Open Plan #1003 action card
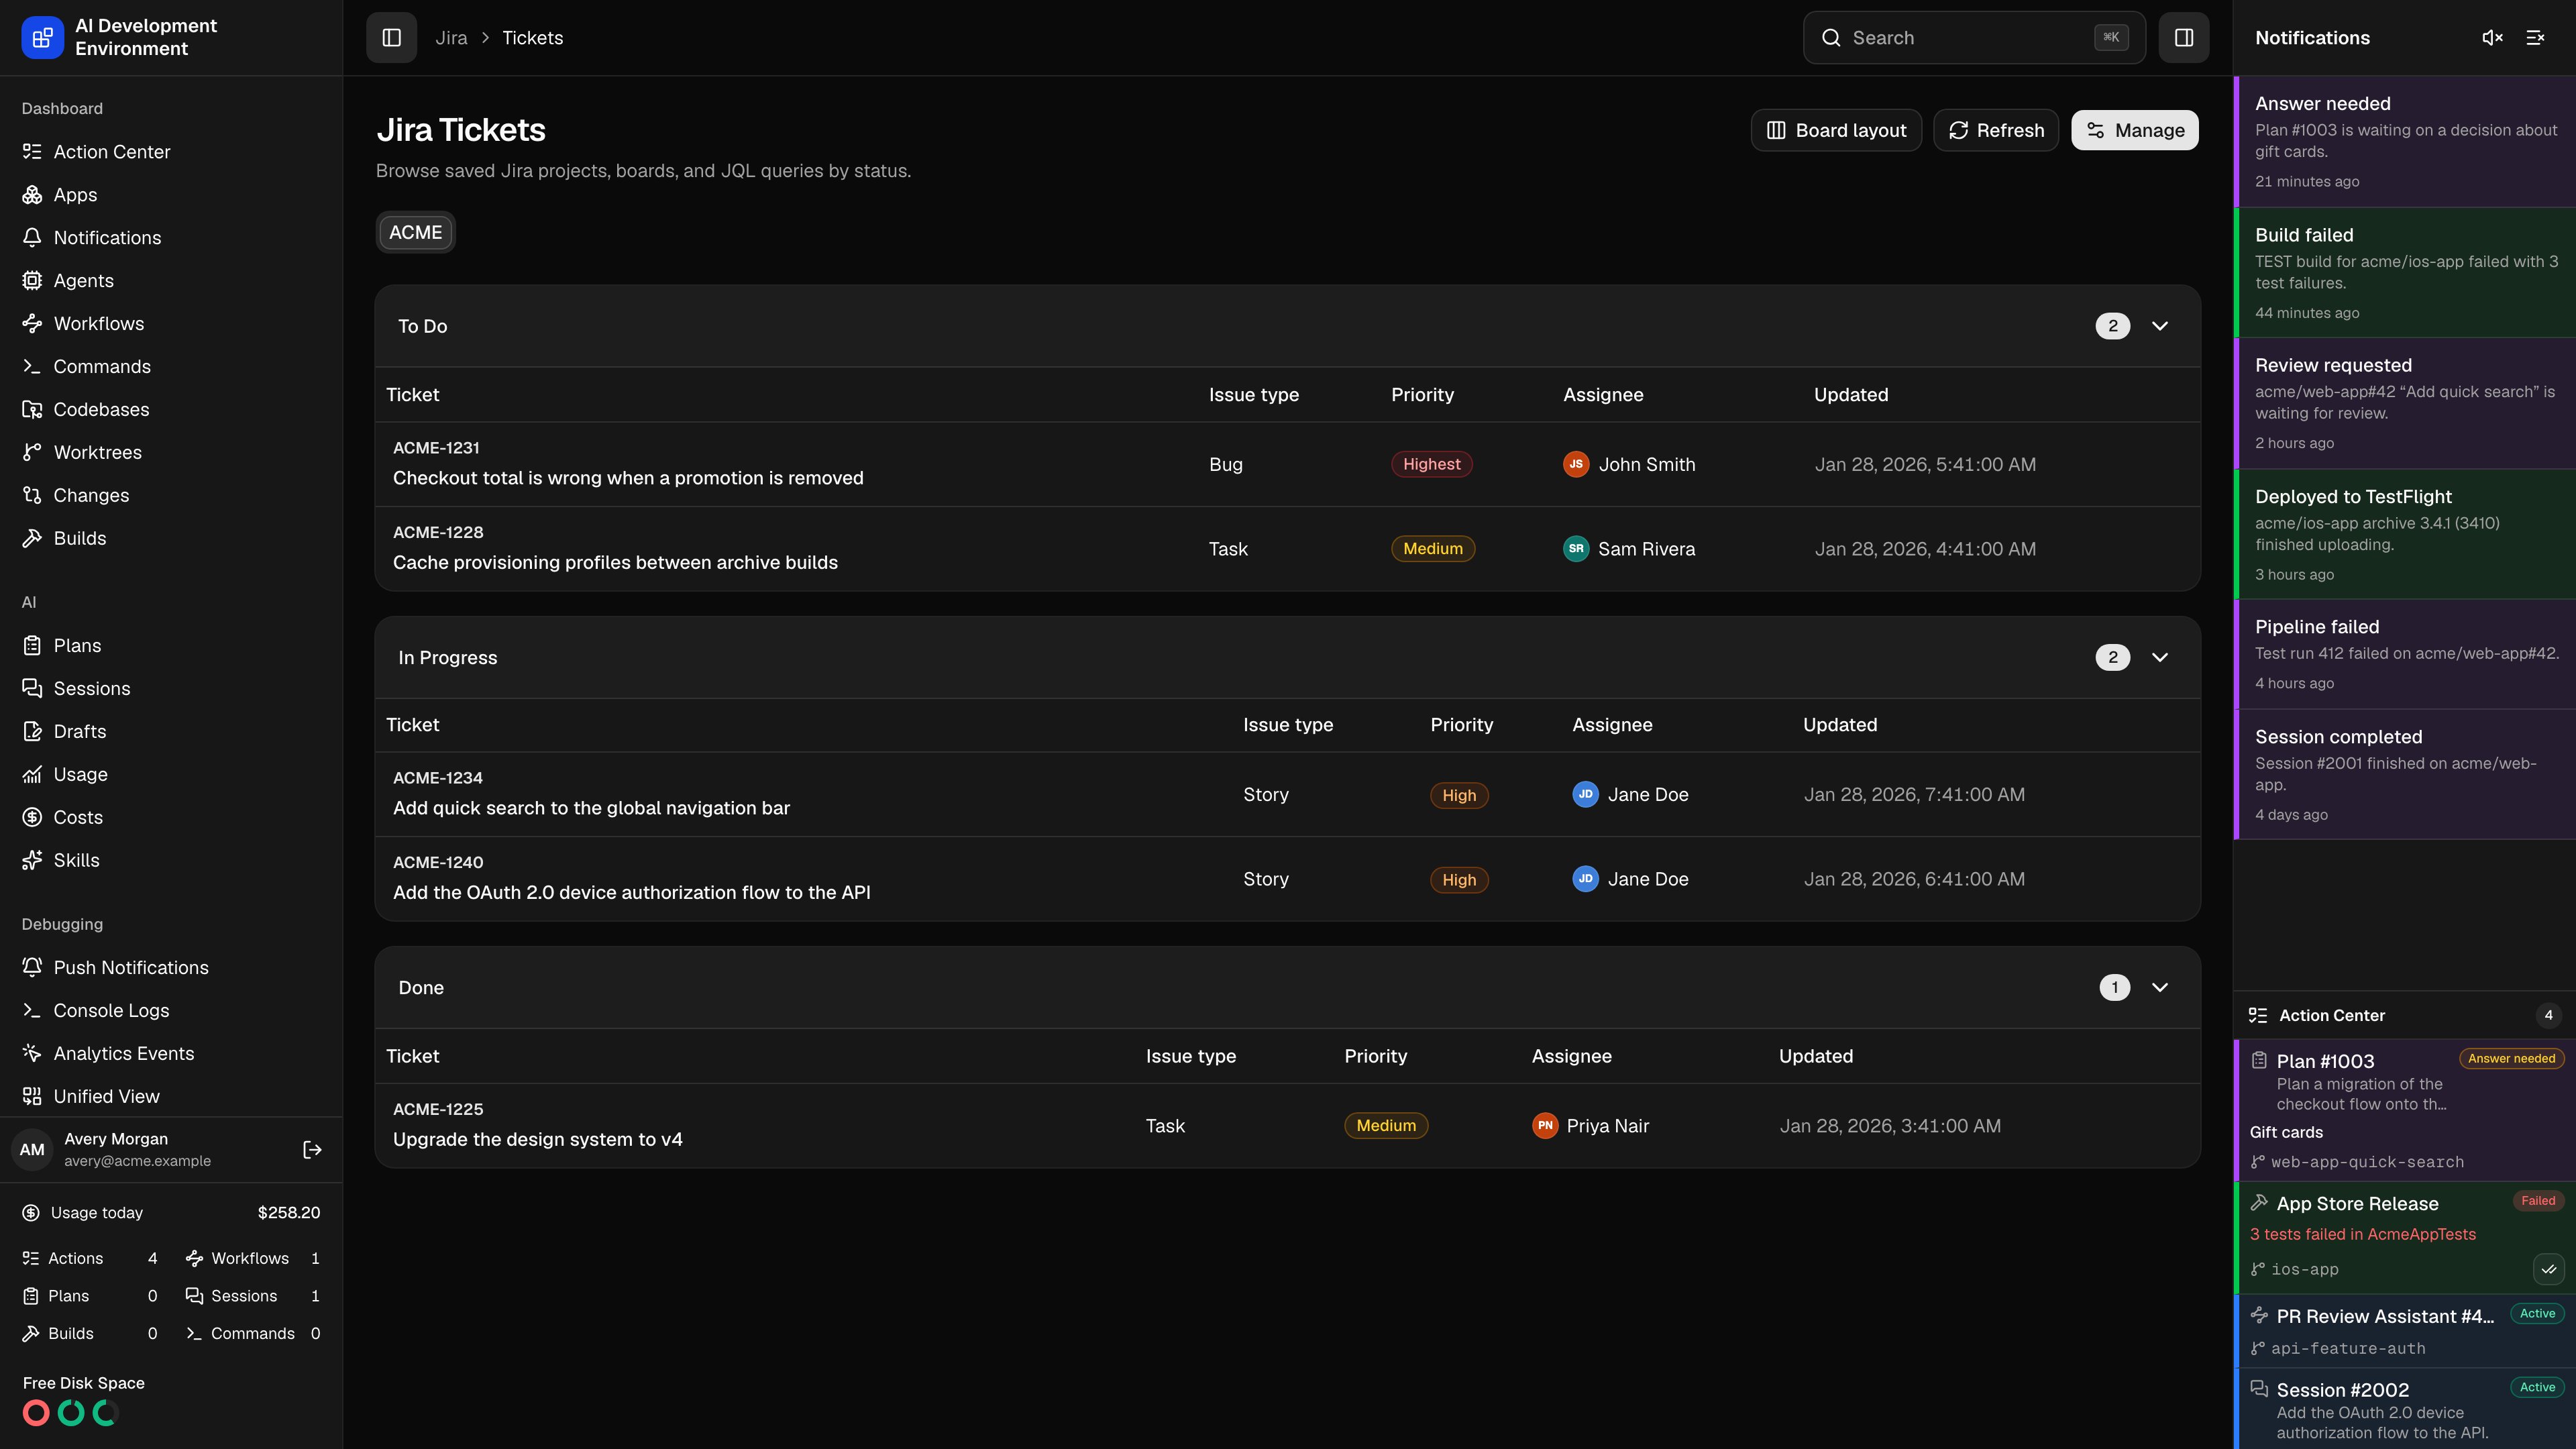2576x1449 pixels. pos(2405,1110)
